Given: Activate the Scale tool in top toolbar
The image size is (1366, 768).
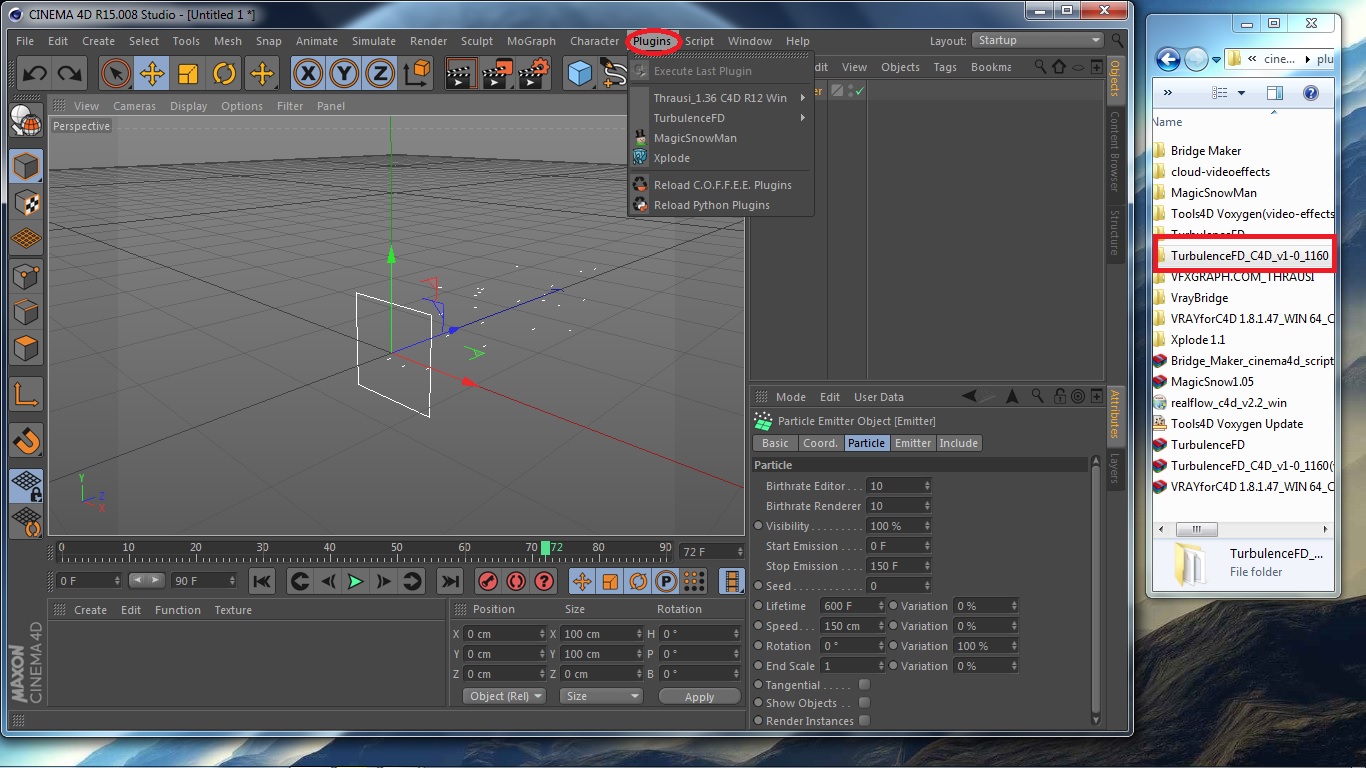Looking at the screenshot, I should coord(188,73).
